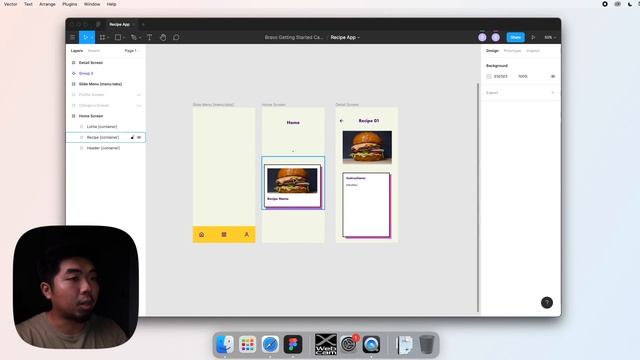Screen dimensions: 640x360
Task: Click the blue Share button
Action: [516, 37]
